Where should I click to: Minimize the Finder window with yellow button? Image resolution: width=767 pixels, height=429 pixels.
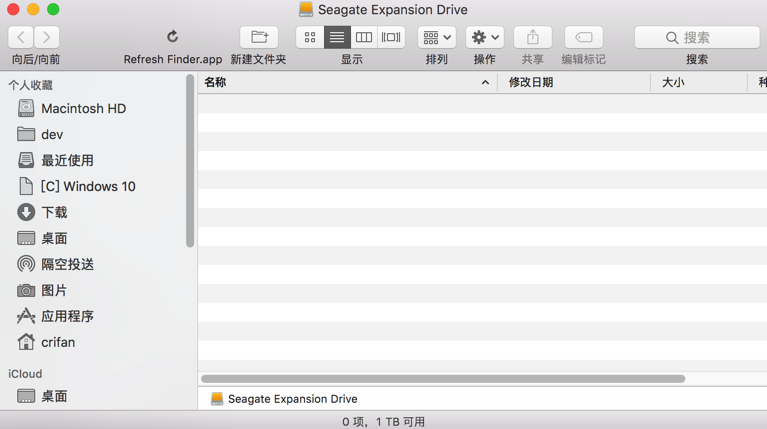pyautogui.click(x=33, y=9)
